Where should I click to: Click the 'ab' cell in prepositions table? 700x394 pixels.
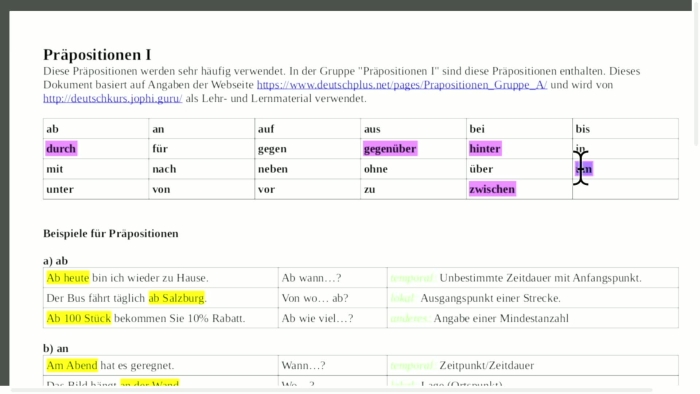pyautogui.click(x=96, y=129)
